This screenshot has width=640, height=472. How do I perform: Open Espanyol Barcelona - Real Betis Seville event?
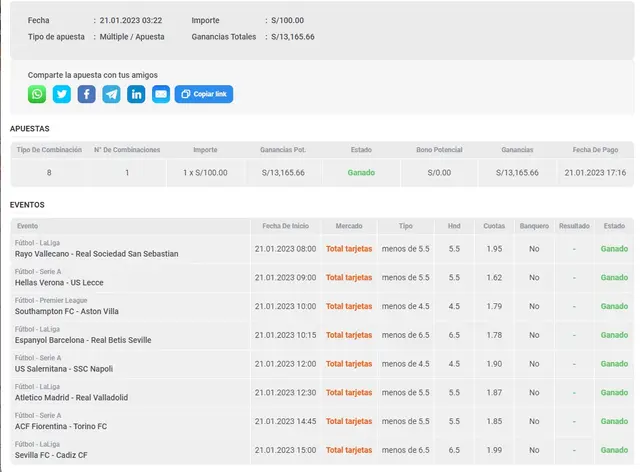[x=83, y=340]
